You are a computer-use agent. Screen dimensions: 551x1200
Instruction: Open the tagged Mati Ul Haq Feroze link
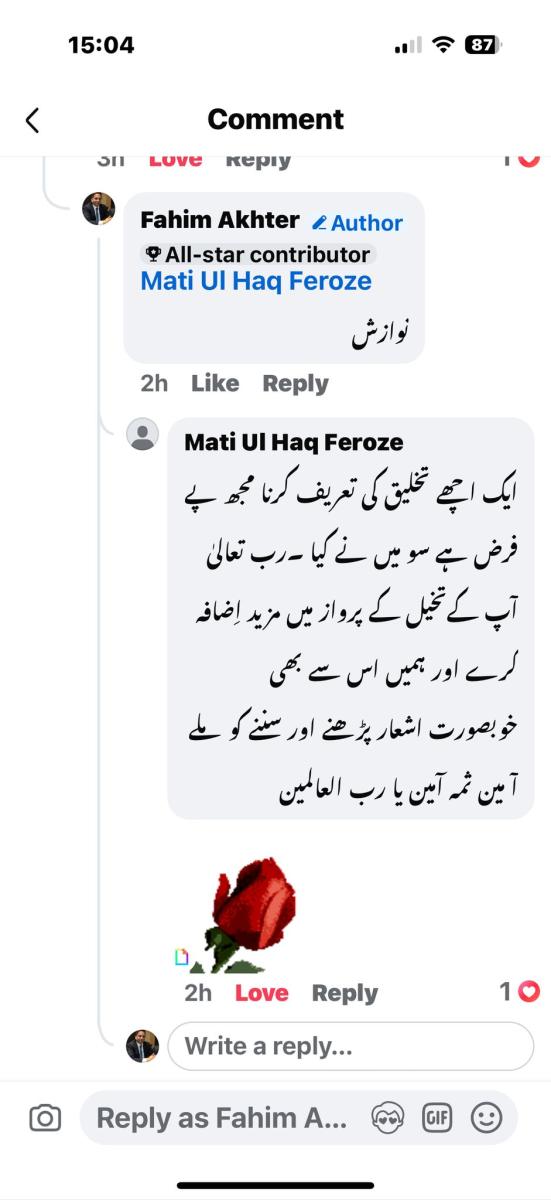pos(256,281)
